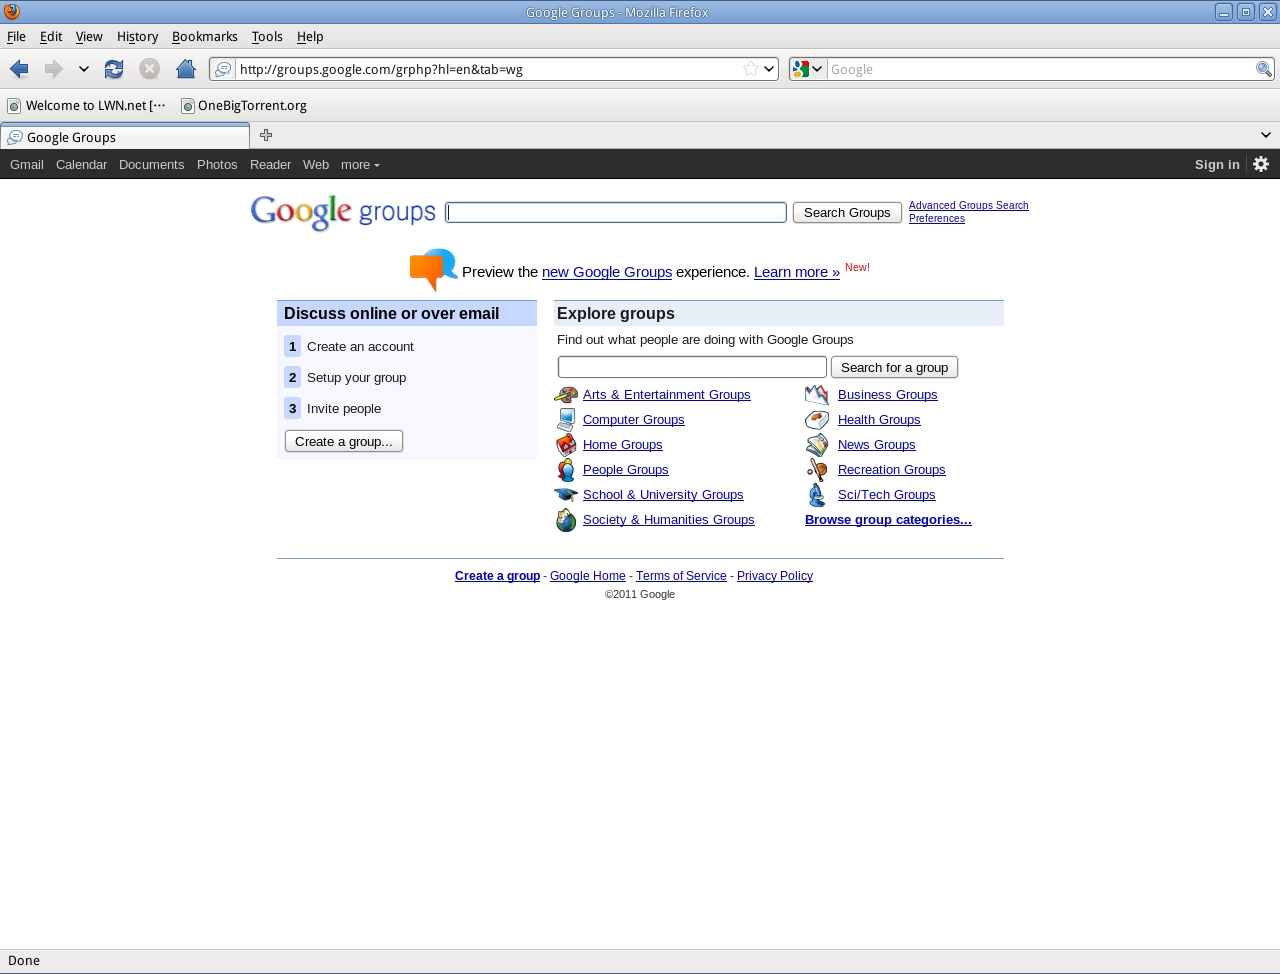Click the Home Groups house icon
Image resolution: width=1280 pixels, height=974 pixels.
[566, 445]
